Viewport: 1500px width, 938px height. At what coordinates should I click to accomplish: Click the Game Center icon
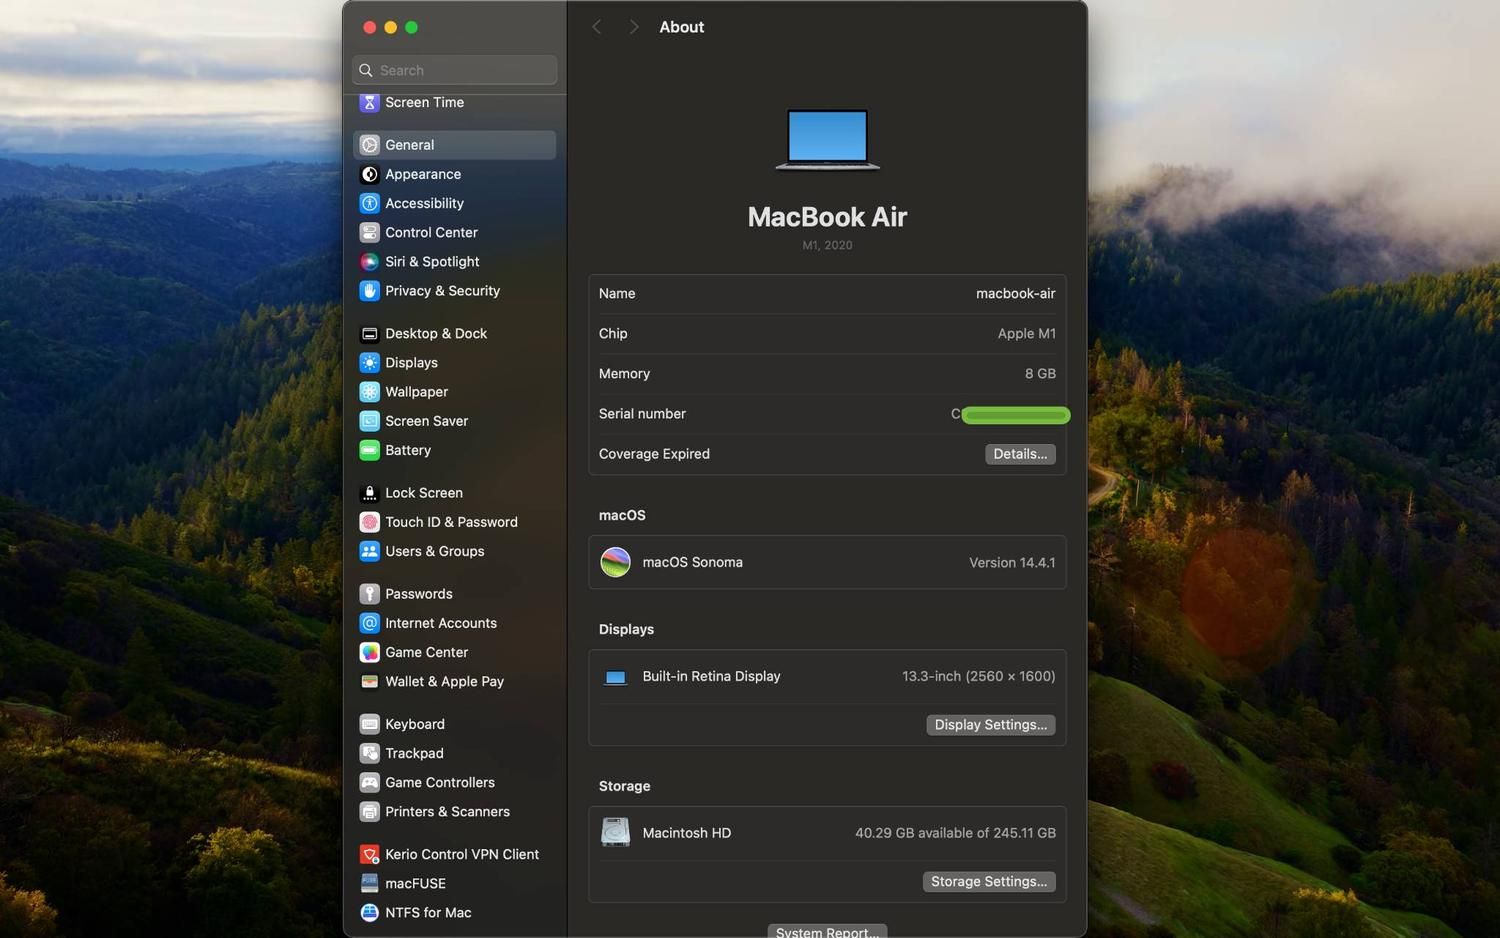coord(369,652)
